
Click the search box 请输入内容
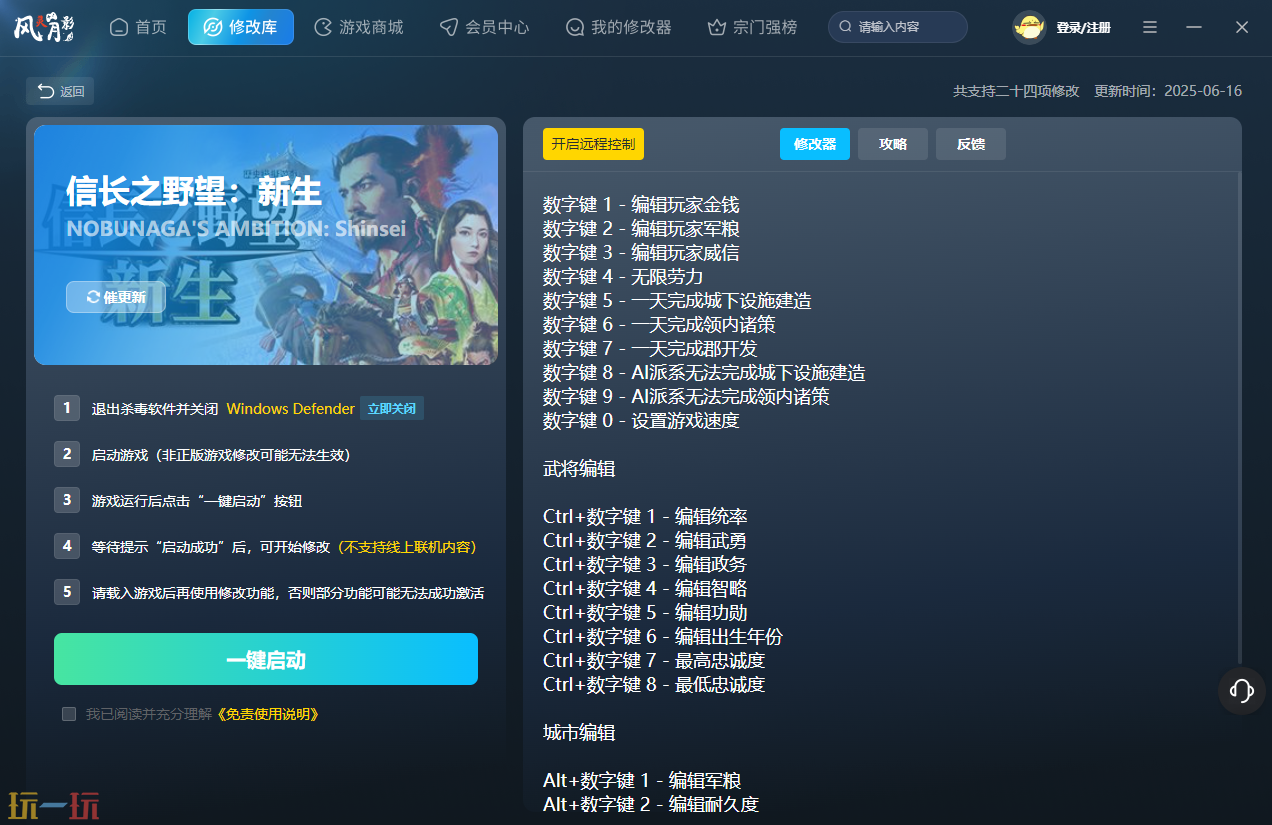coord(898,27)
